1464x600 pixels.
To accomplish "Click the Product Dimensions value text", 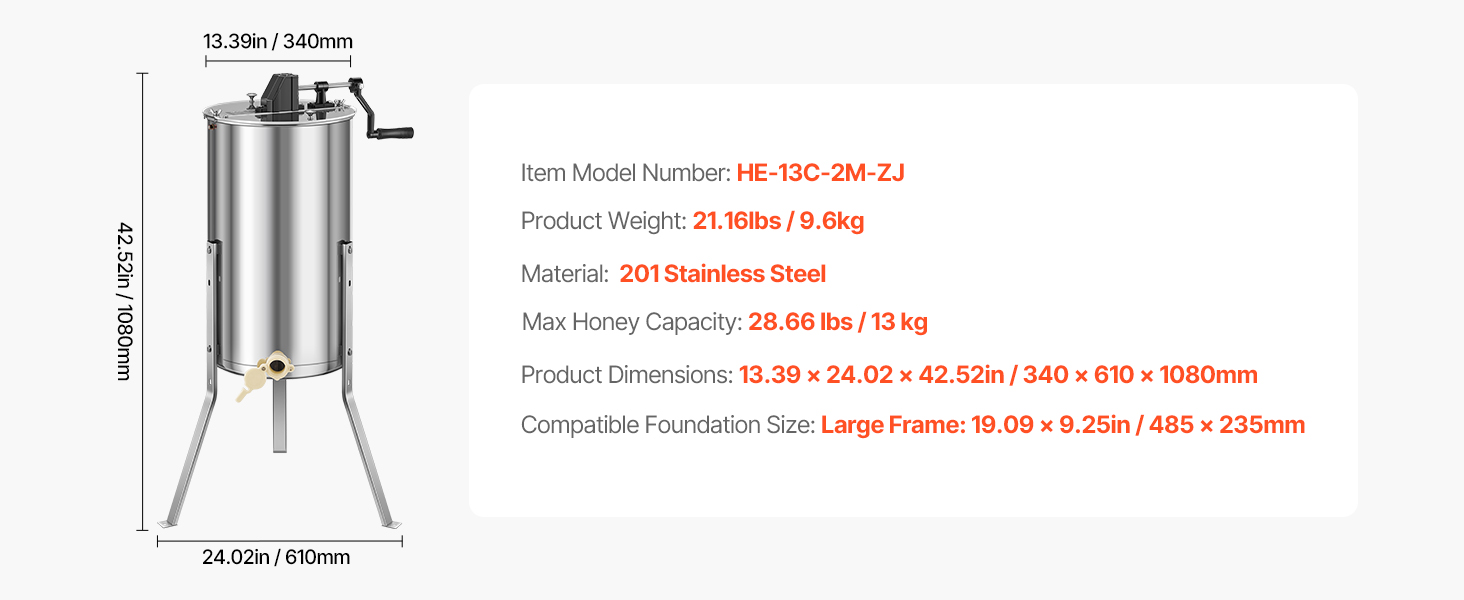I will 998,375.
